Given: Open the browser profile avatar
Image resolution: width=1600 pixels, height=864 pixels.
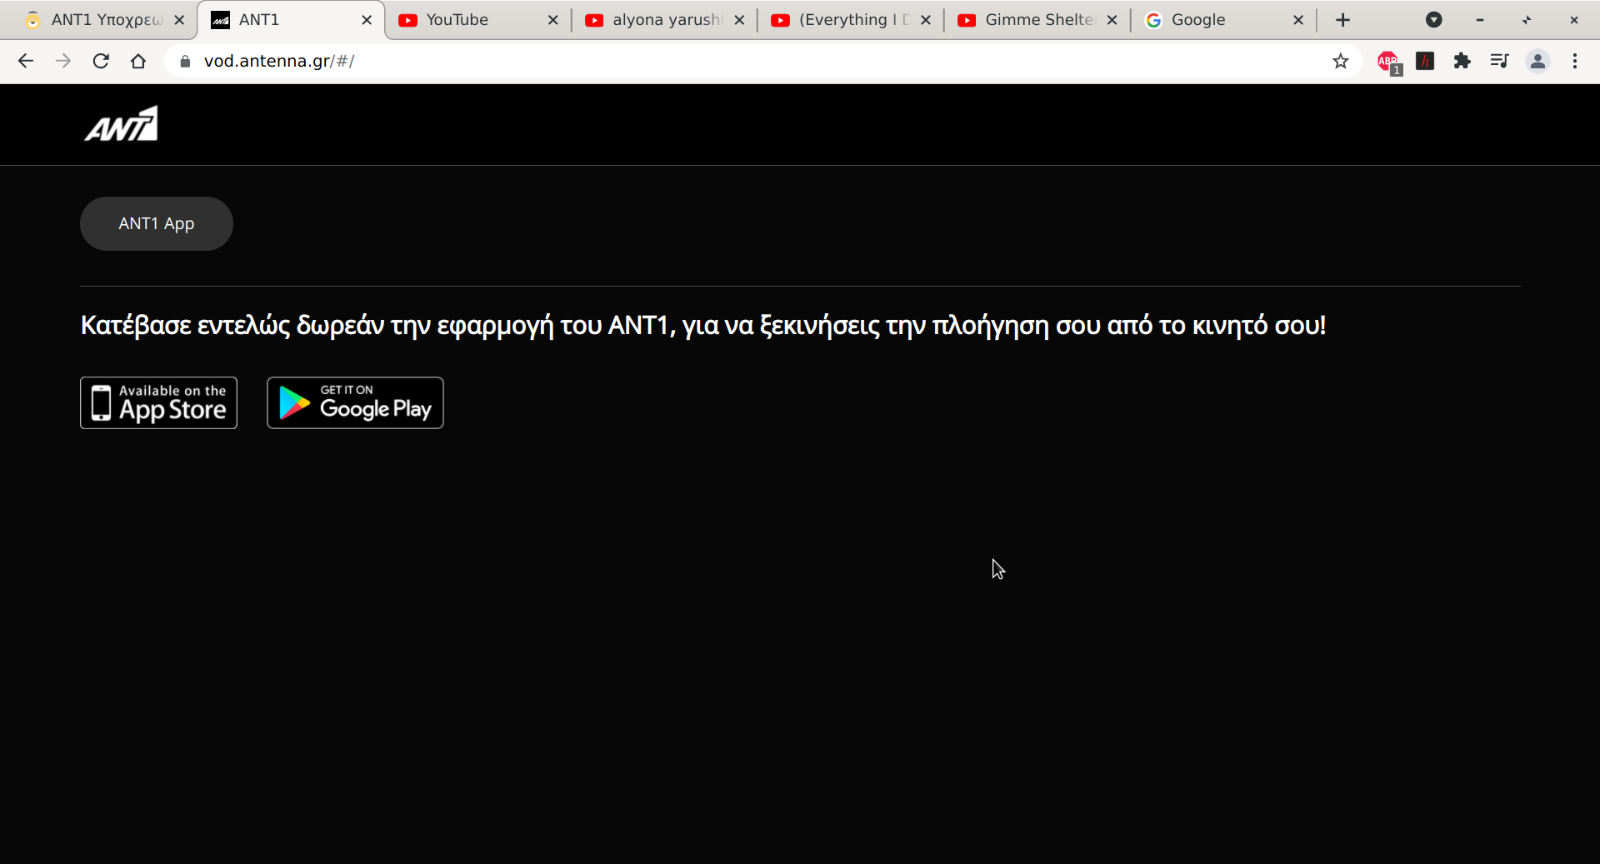Looking at the screenshot, I should pos(1538,61).
